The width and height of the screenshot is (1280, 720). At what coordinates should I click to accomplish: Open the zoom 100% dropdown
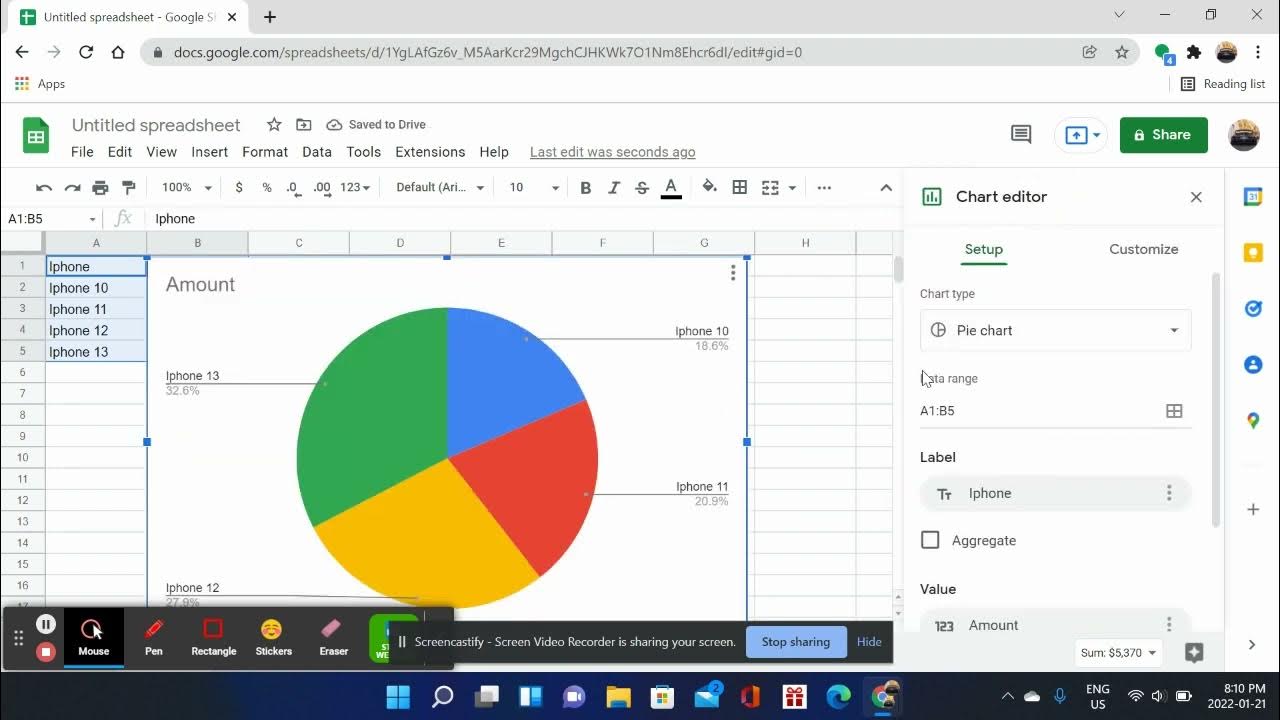[x=187, y=187]
